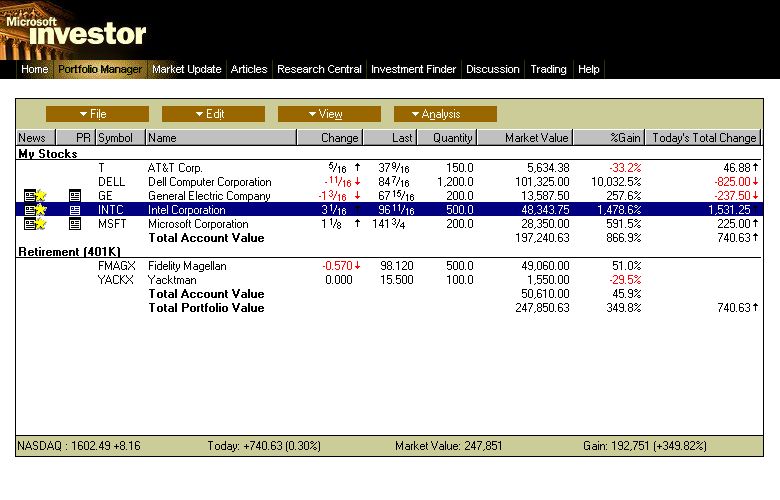This screenshot has height=500, width=780.
Task: Open the press release icon for INTC
Action: click(x=75, y=210)
